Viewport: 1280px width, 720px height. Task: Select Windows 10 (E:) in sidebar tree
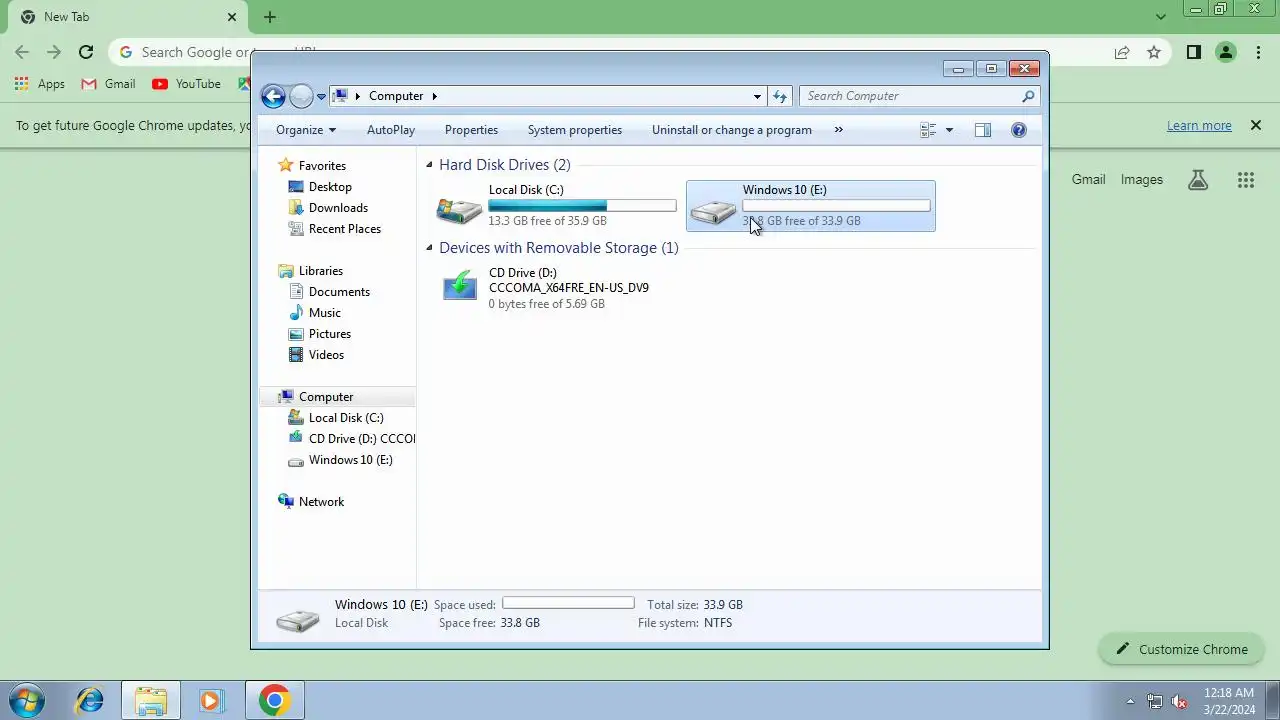[350, 460]
